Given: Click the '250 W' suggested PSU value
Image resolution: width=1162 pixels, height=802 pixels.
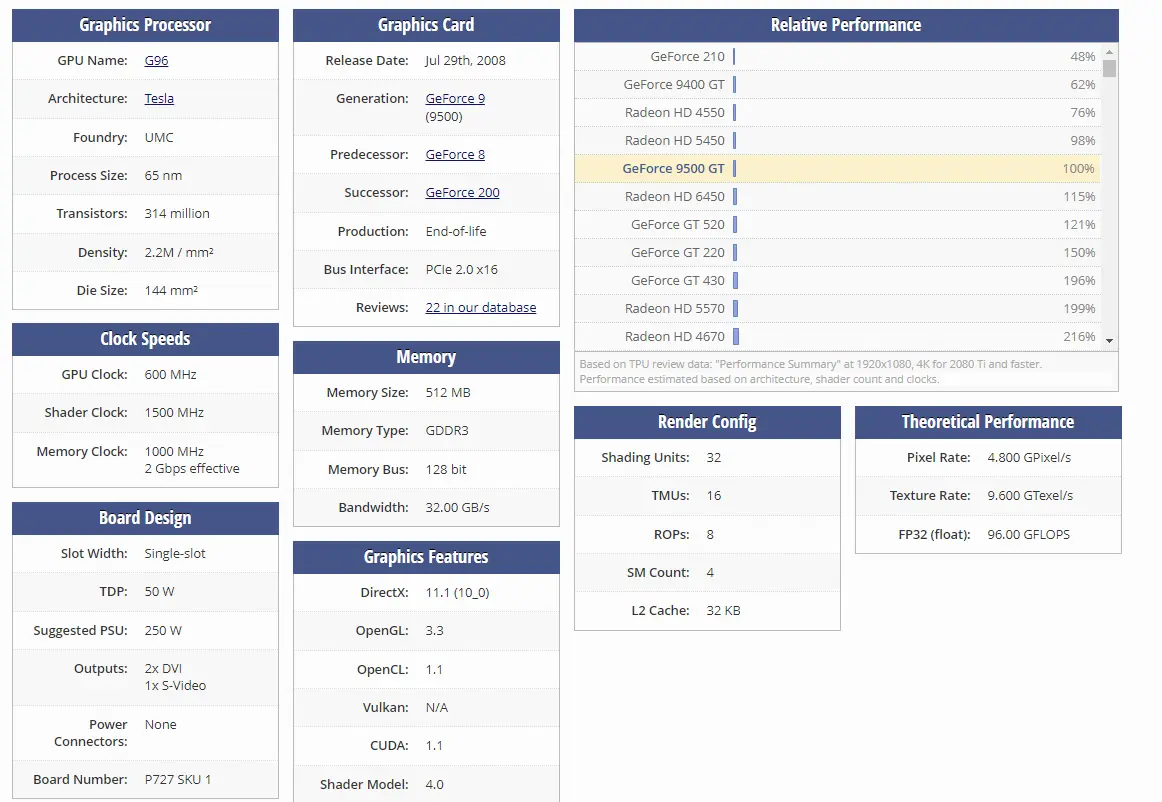Looking at the screenshot, I should click(x=163, y=631).
